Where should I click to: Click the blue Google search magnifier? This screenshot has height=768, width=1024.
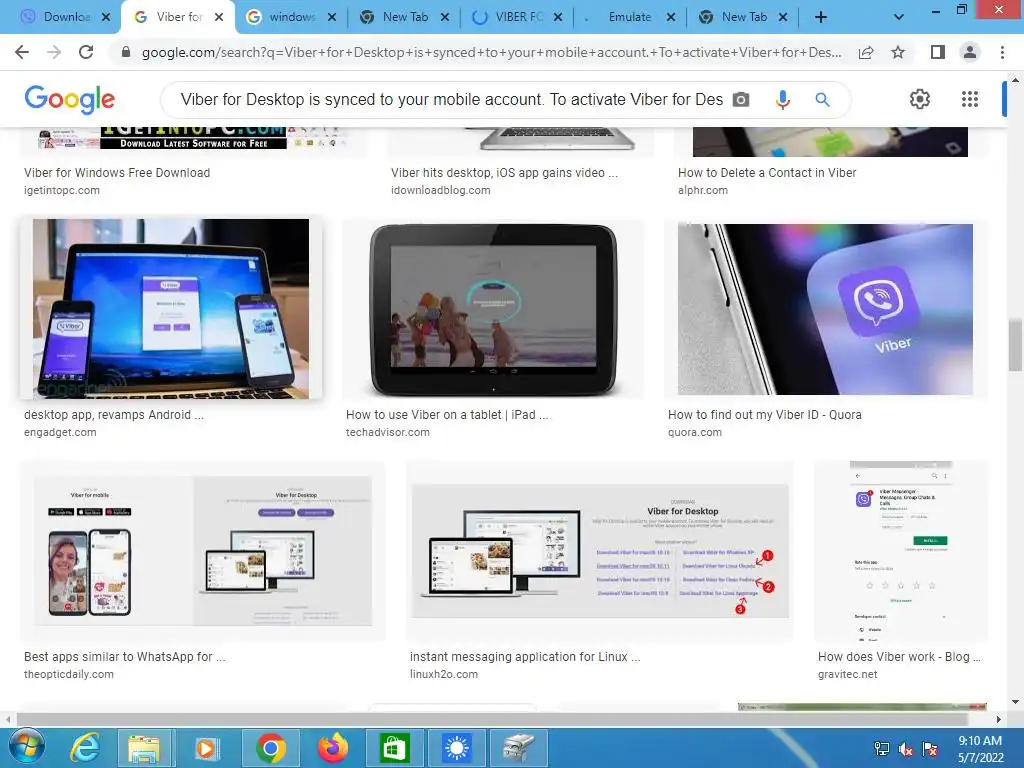(x=822, y=99)
